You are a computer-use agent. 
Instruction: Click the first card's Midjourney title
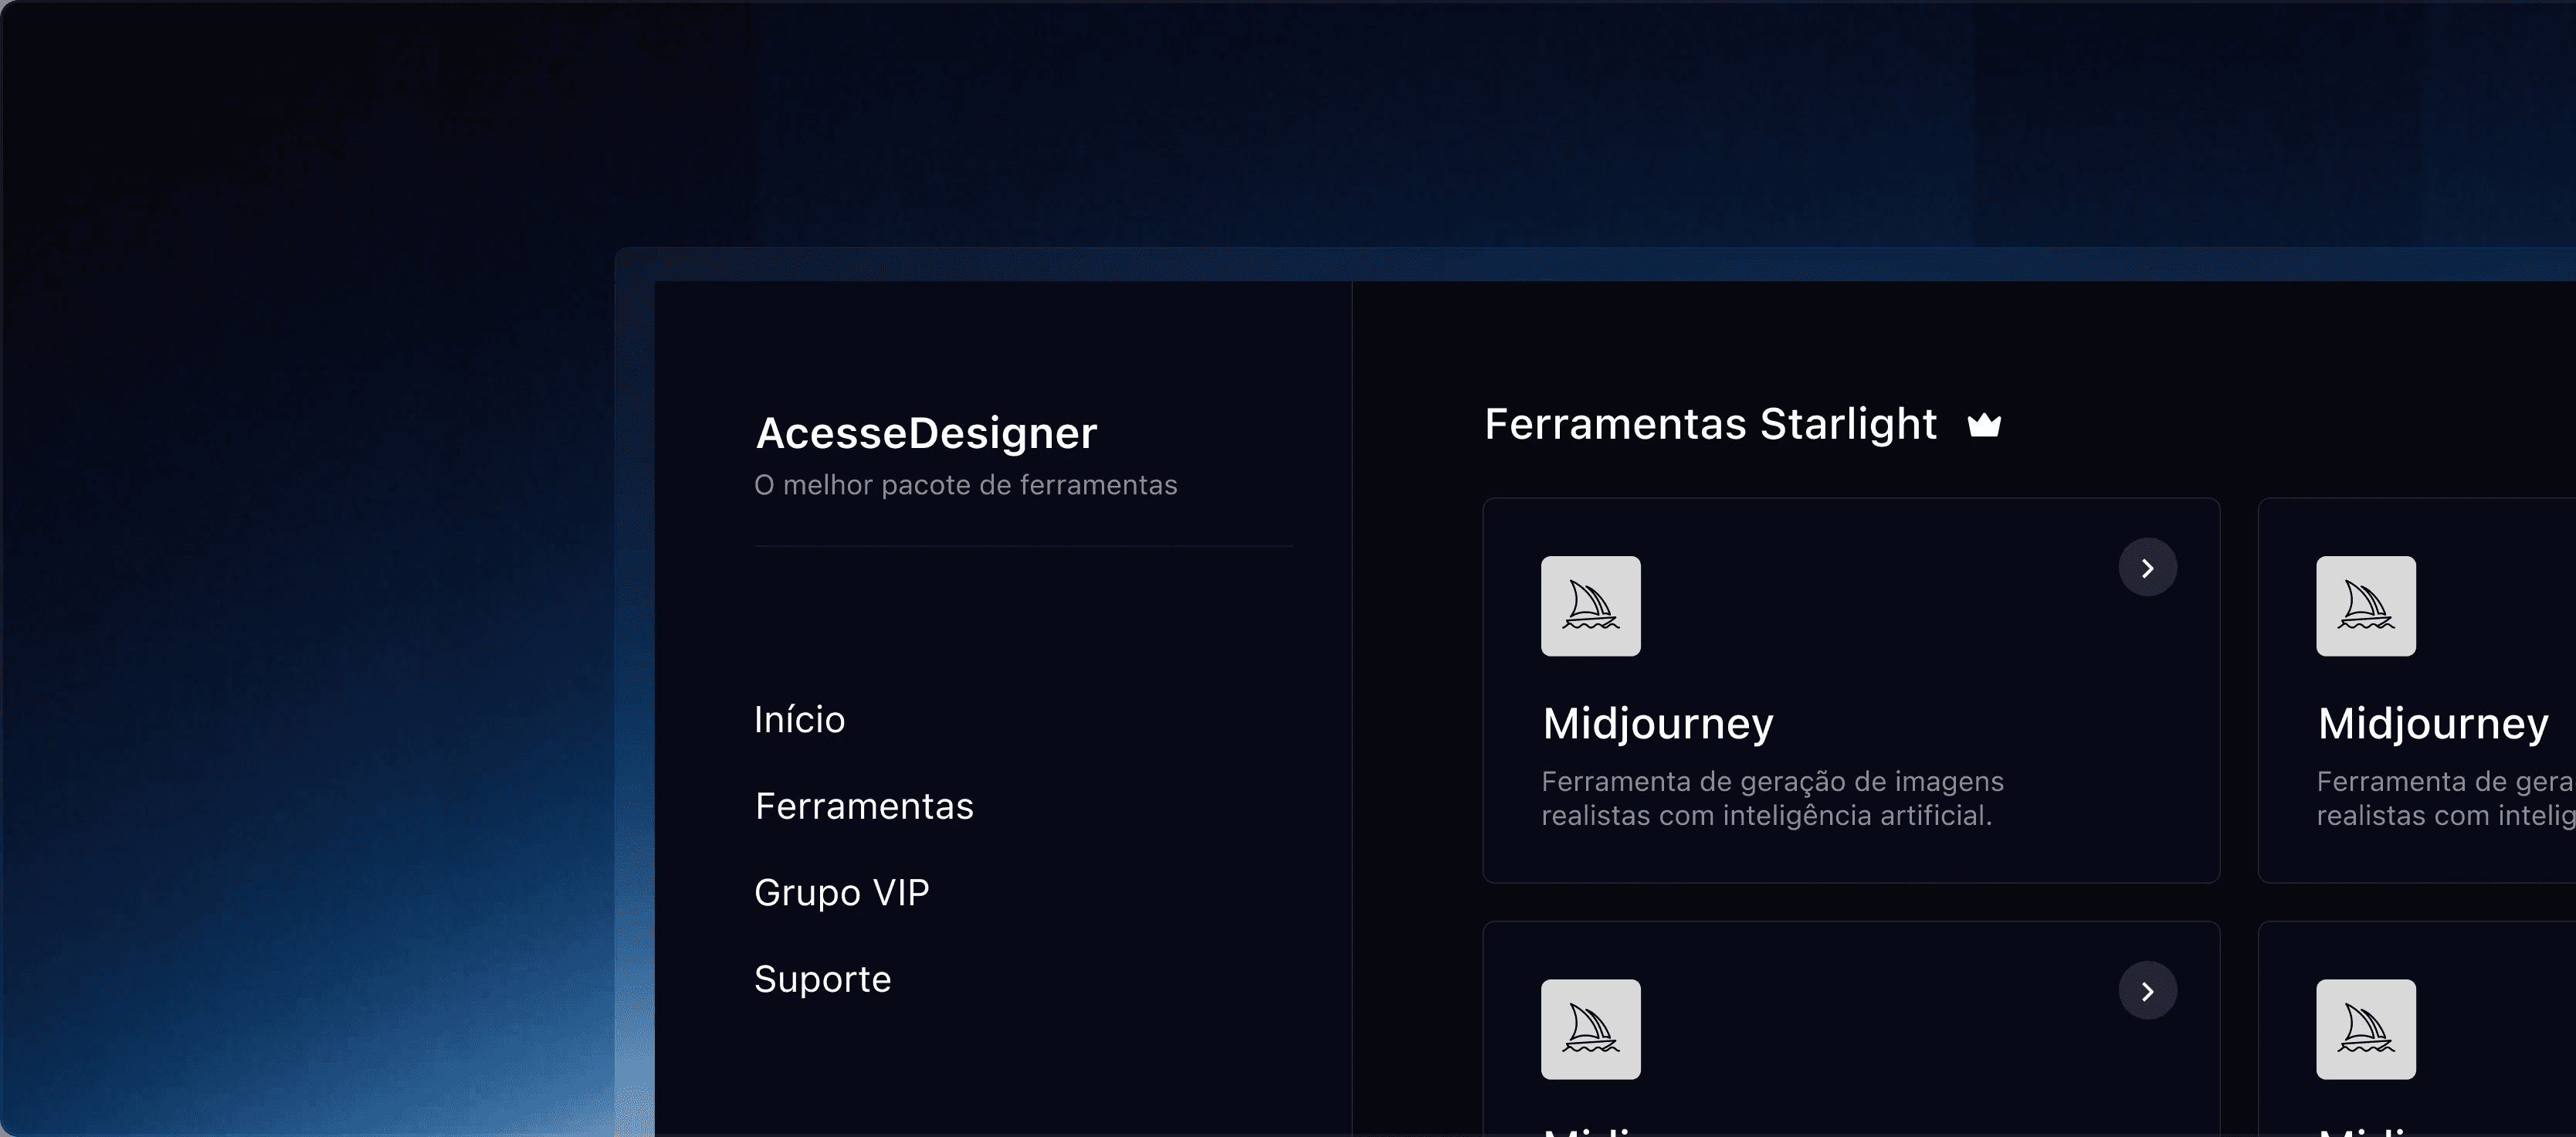tap(1657, 723)
